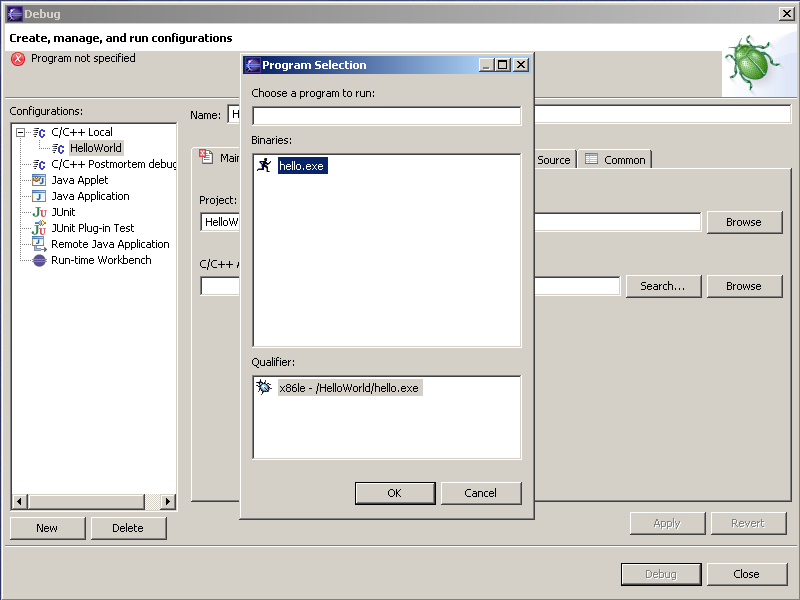
Task: Click the C/C++ Local configuration icon
Action: point(39,132)
